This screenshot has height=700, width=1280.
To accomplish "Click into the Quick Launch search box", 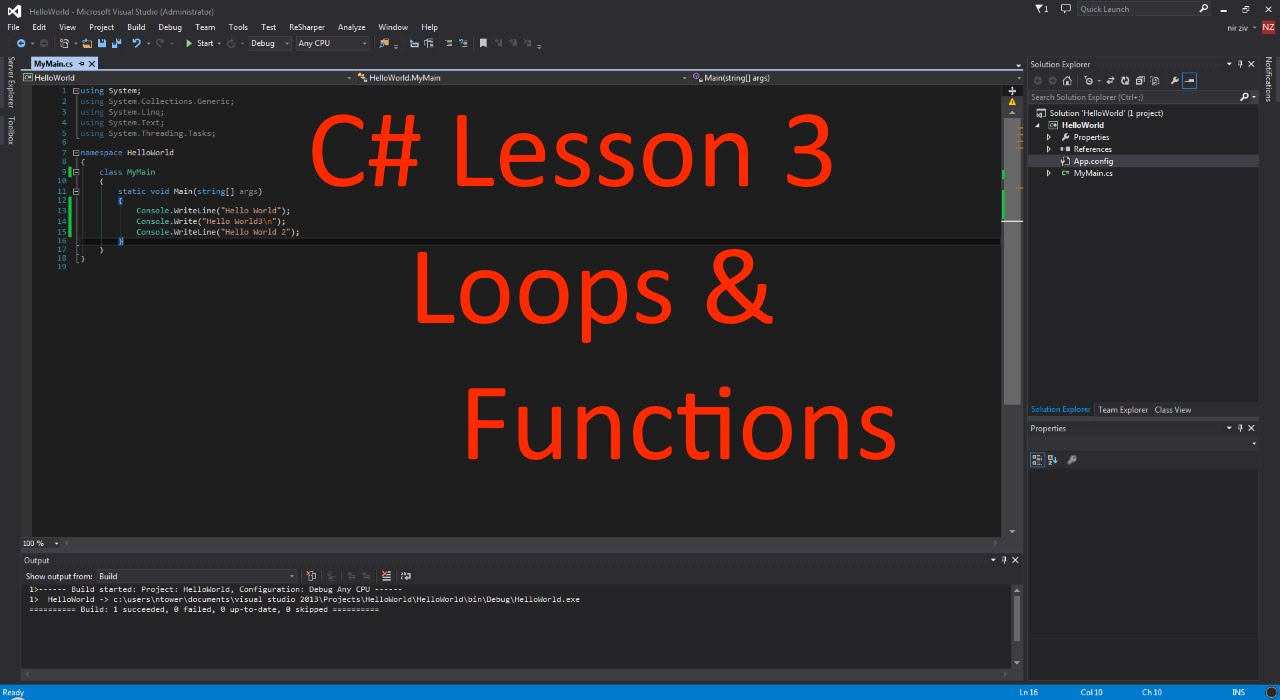I will [1144, 9].
